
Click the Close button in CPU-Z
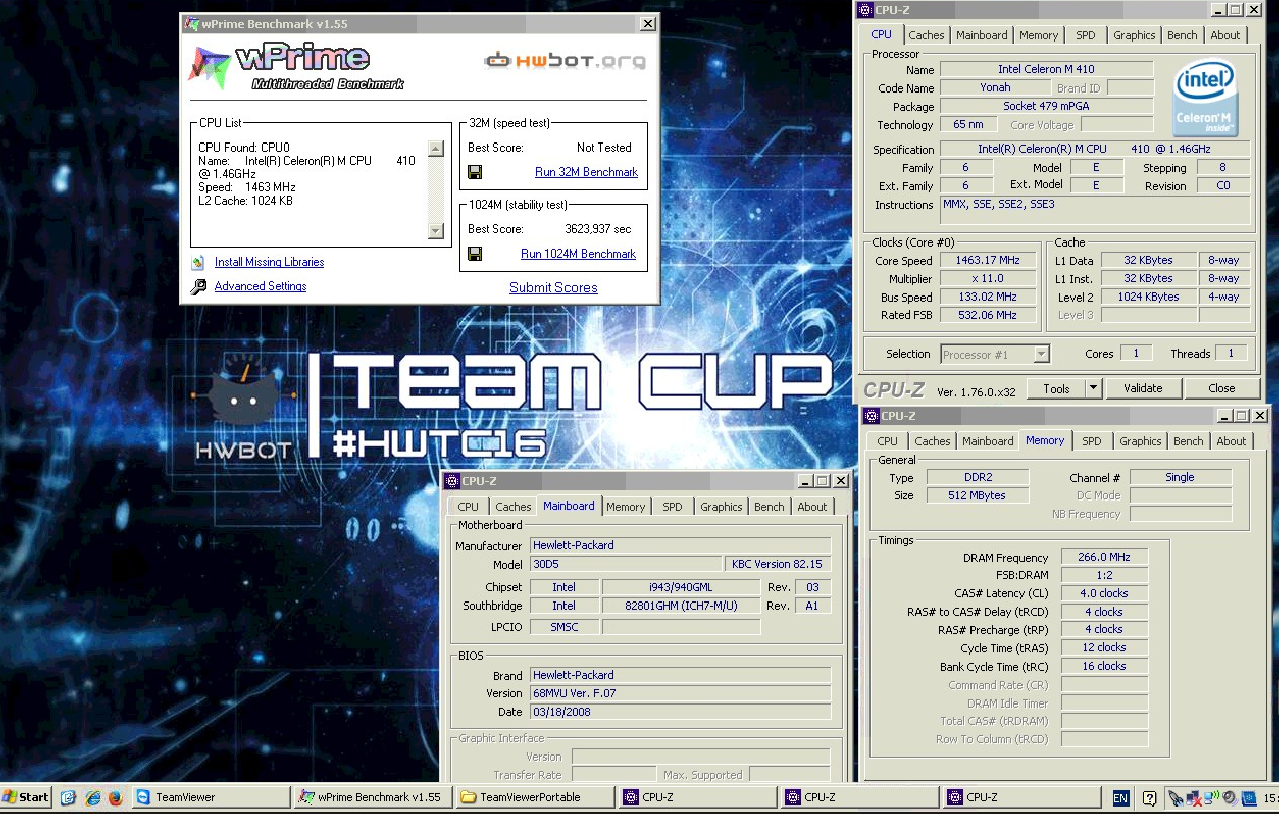[x=1221, y=388]
